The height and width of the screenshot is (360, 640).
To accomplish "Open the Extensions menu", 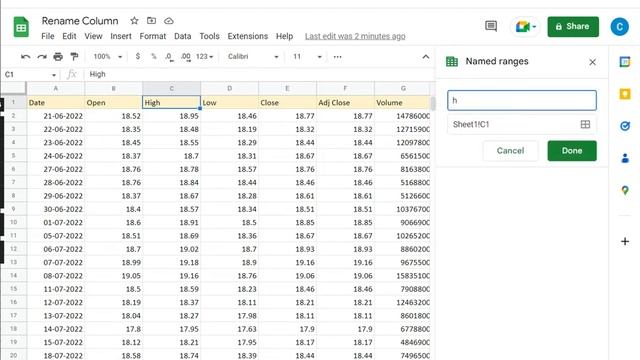I will 247,36.
